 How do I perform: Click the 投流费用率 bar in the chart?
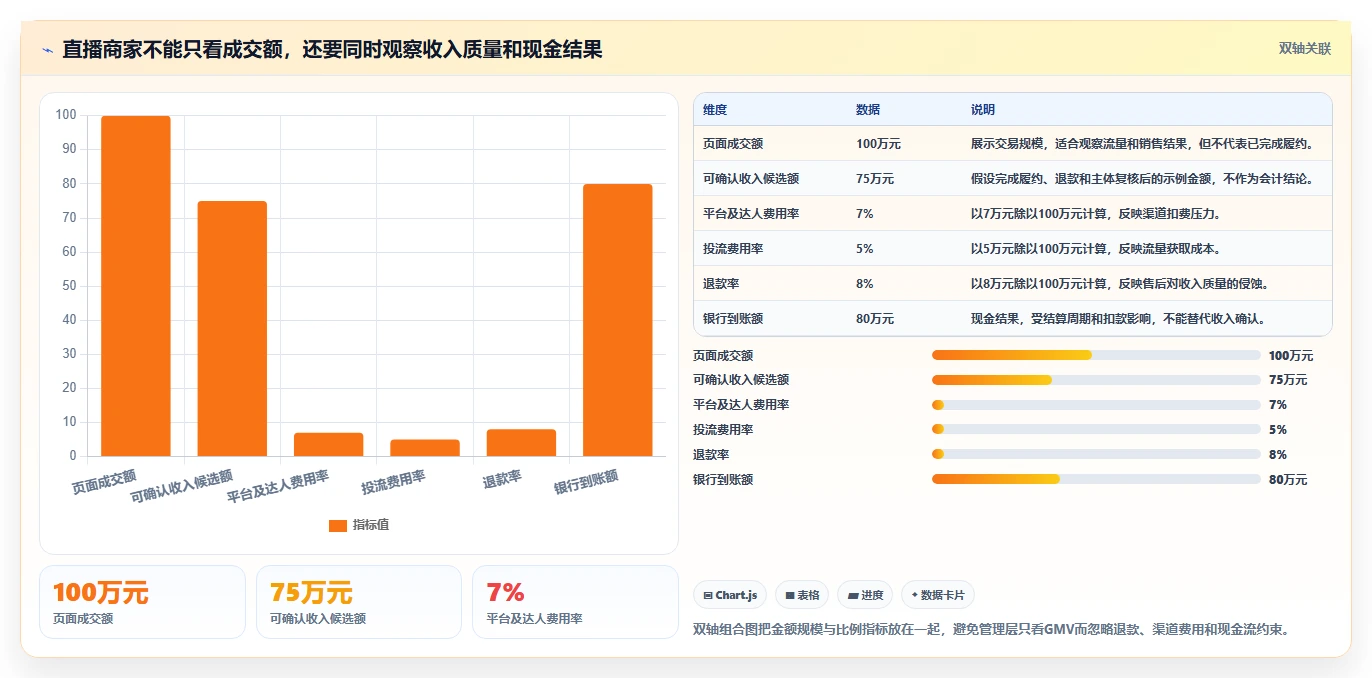425,448
